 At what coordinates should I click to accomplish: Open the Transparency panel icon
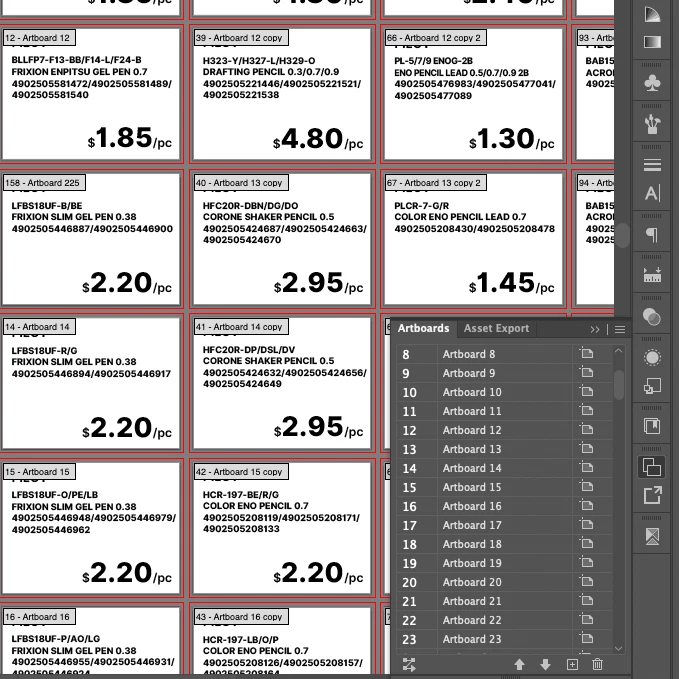coord(652,317)
